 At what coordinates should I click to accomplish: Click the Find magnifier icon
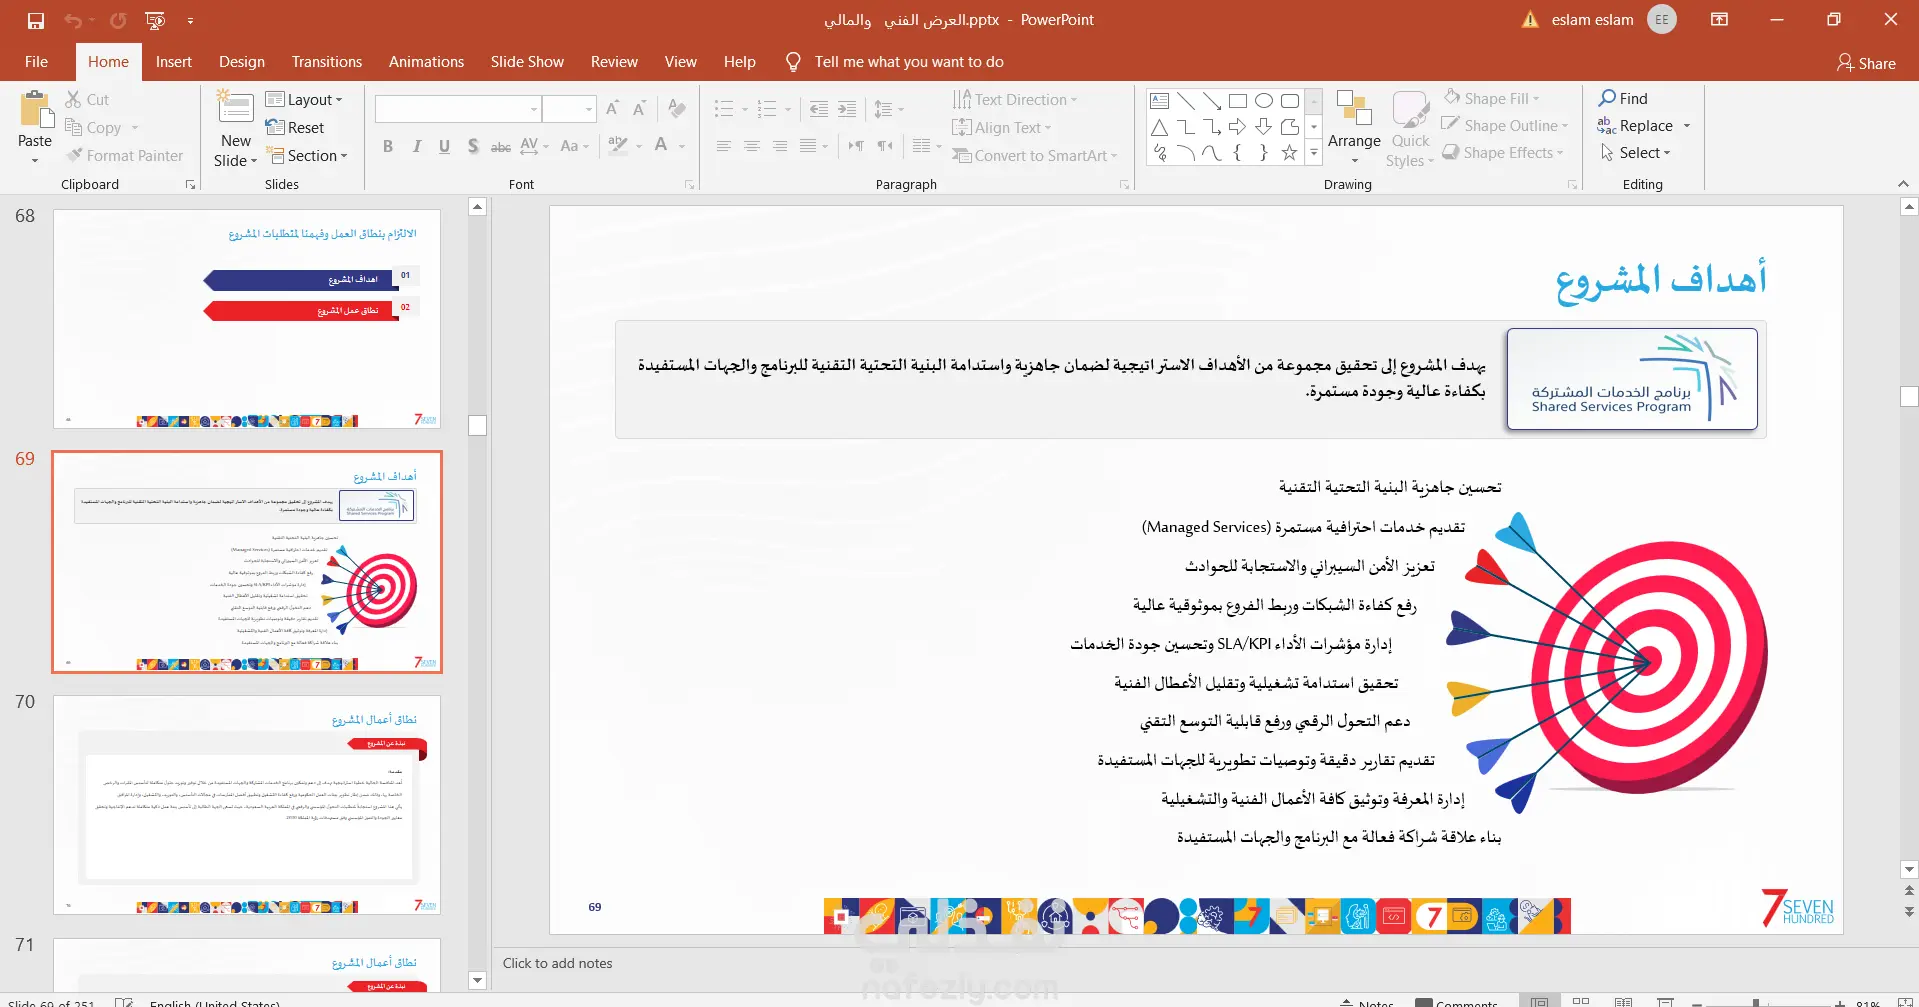(x=1607, y=98)
